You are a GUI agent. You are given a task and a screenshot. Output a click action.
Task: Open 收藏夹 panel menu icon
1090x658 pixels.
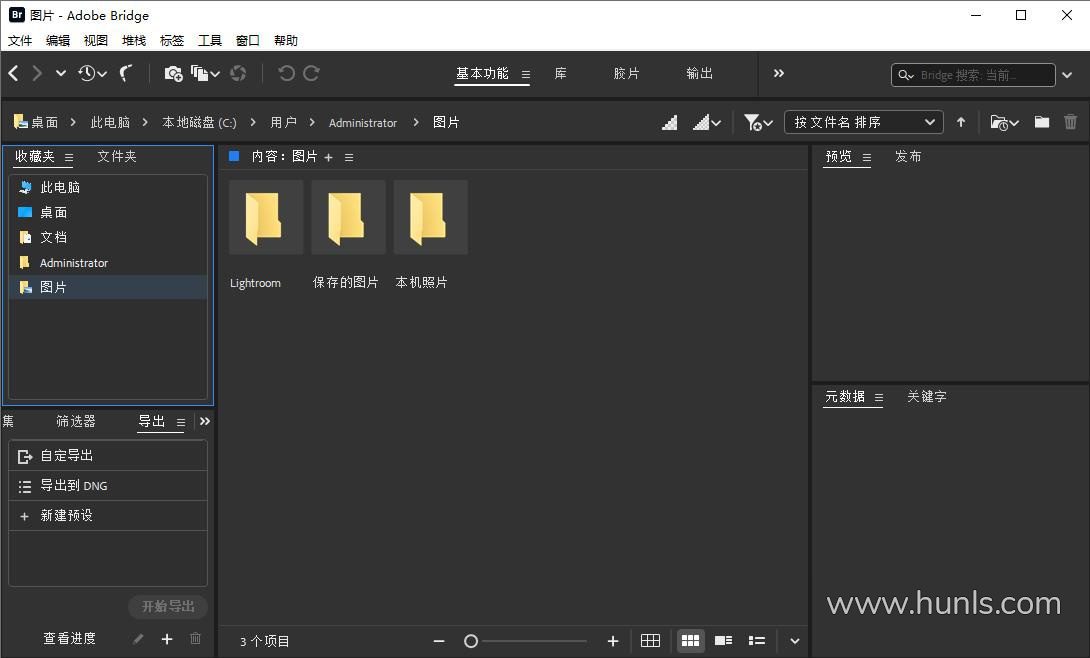pos(69,158)
